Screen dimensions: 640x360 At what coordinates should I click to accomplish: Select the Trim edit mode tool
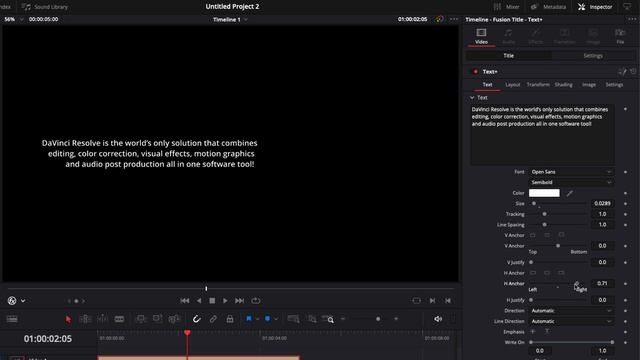click(x=85, y=319)
